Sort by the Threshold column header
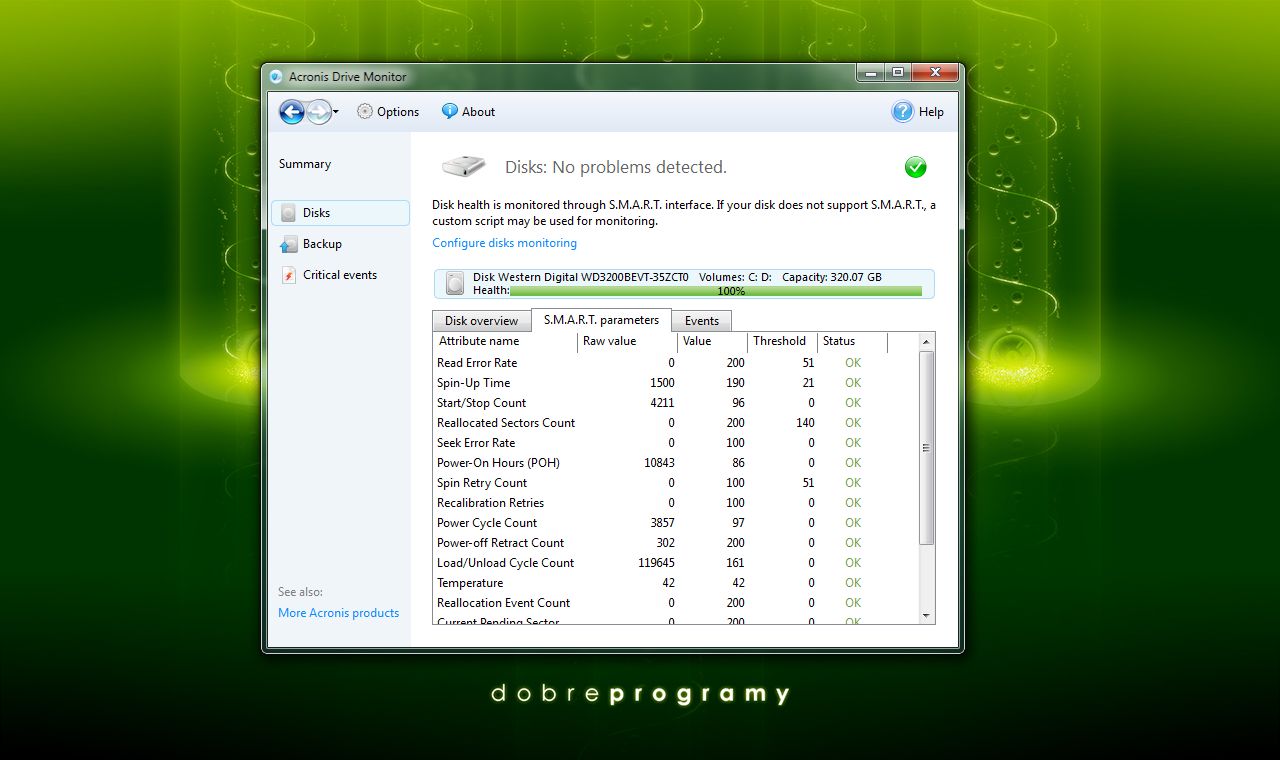1280x760 pixels. coord(781,341)
